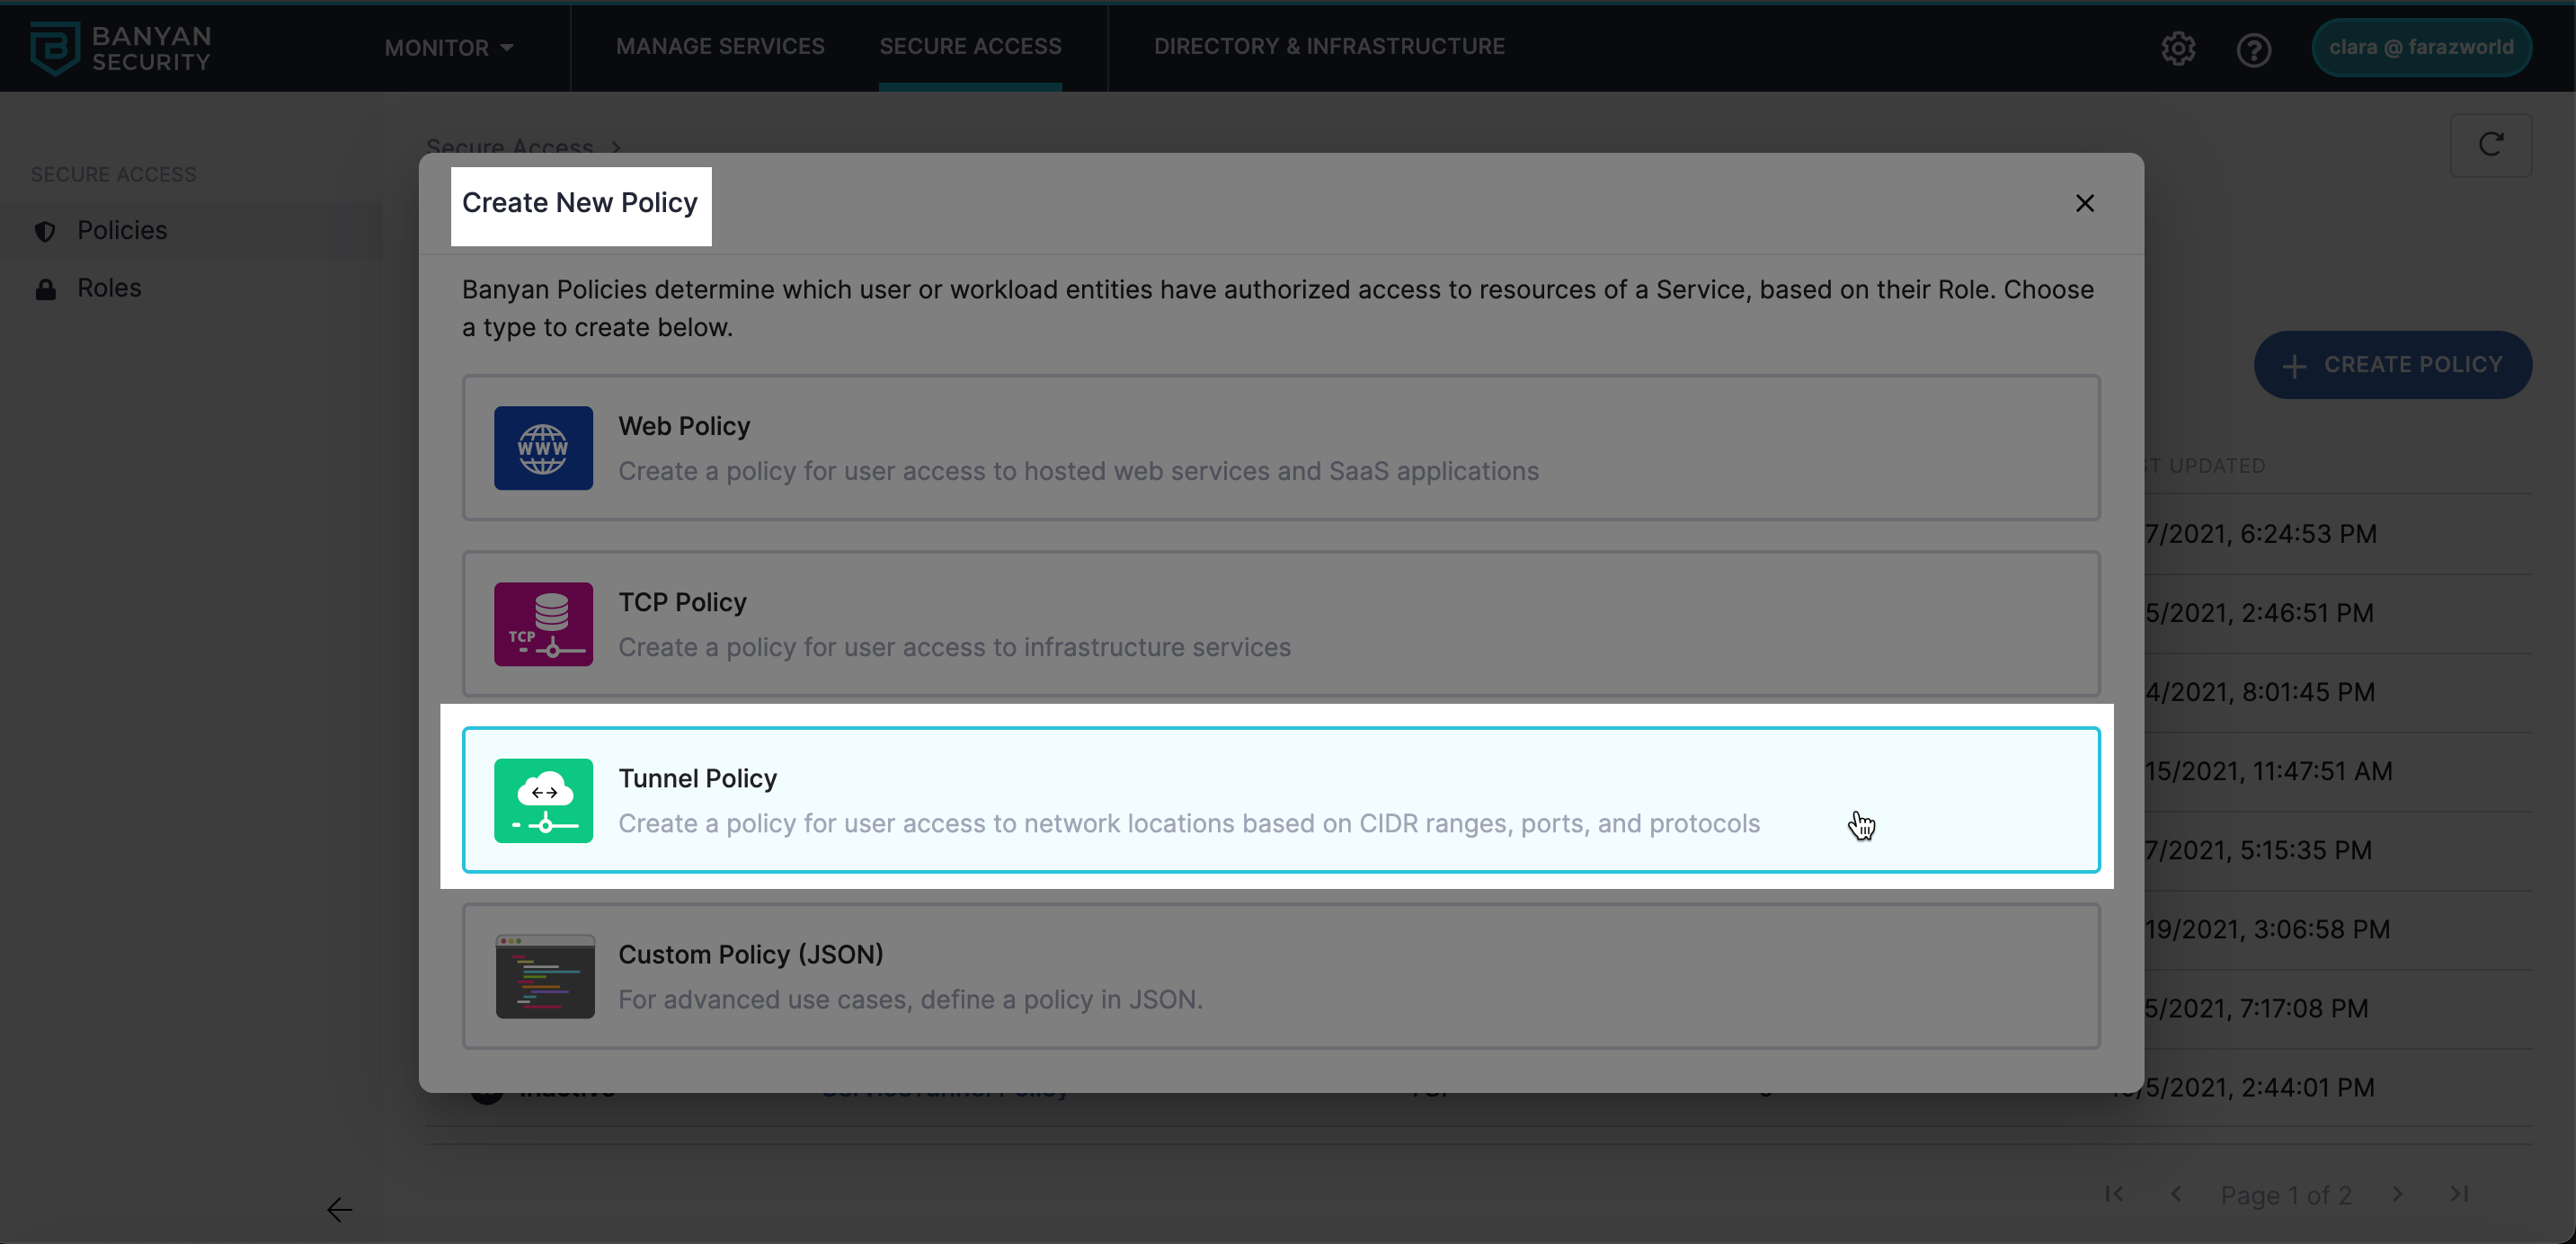This screenshot has height=1244, width=2576.
Task: Open the settings gear icon
Action: [x=2178, y=48]
